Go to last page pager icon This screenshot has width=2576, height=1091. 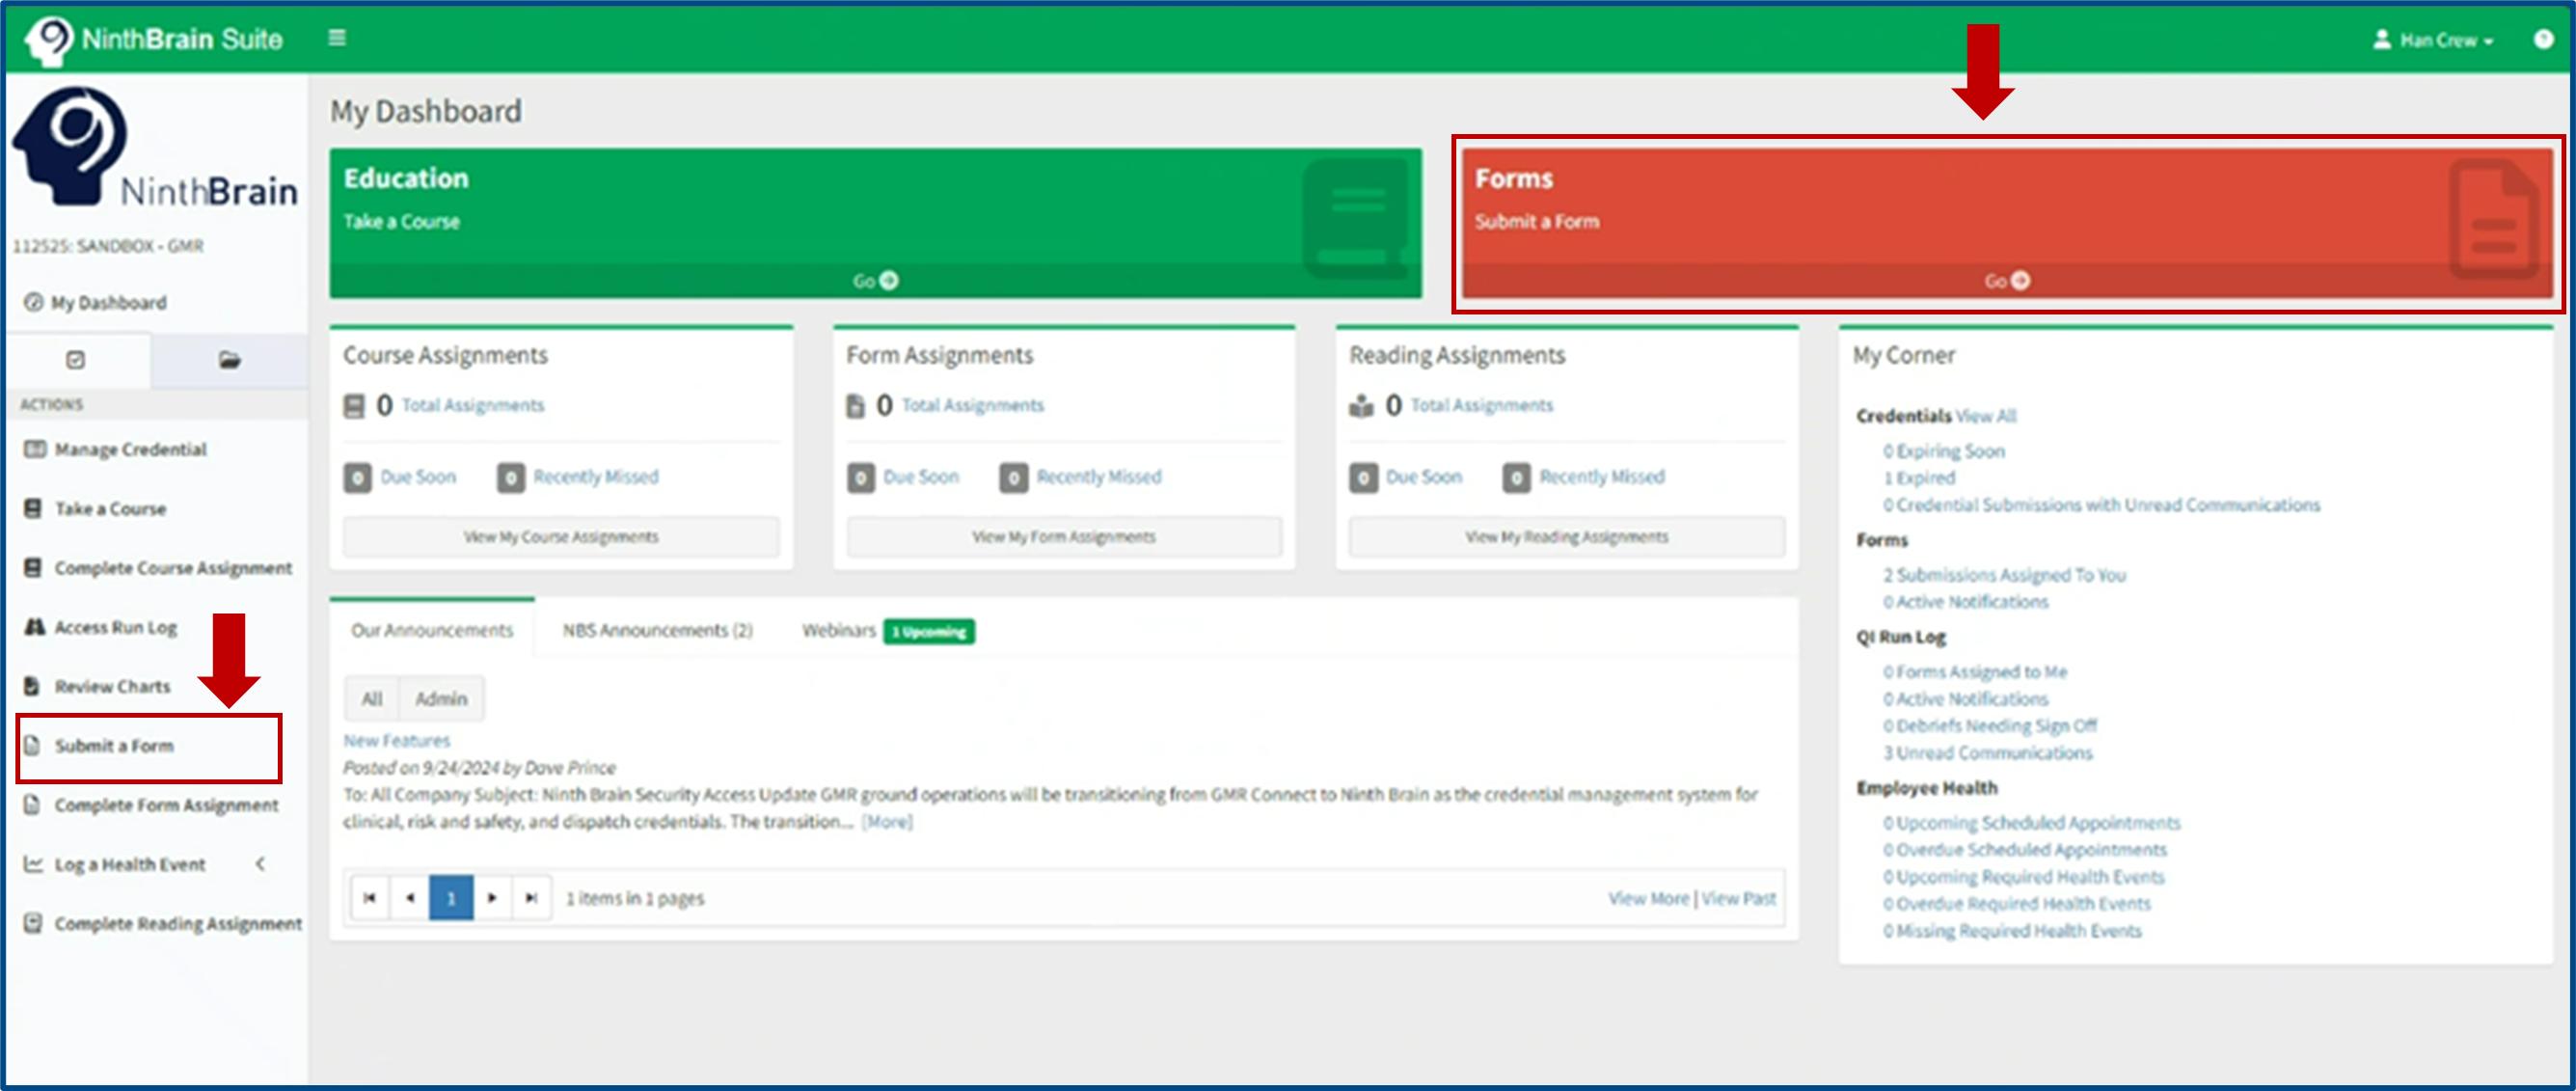[x=532, y=898]
